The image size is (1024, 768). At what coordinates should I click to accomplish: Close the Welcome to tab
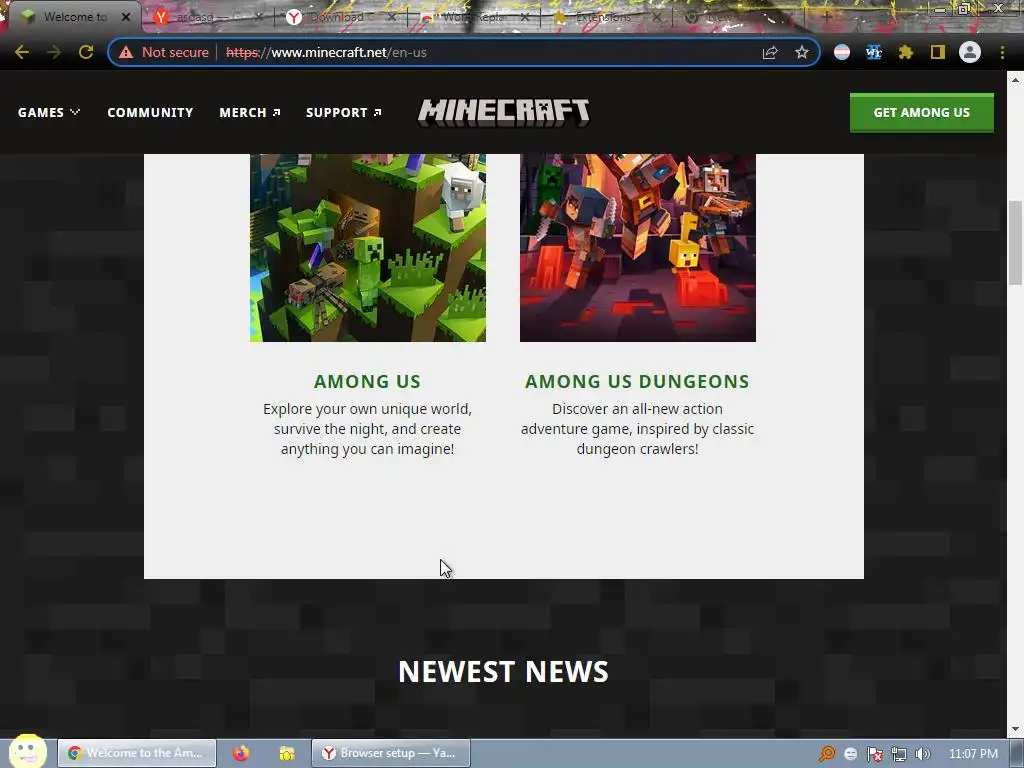(x=126, y=17)
